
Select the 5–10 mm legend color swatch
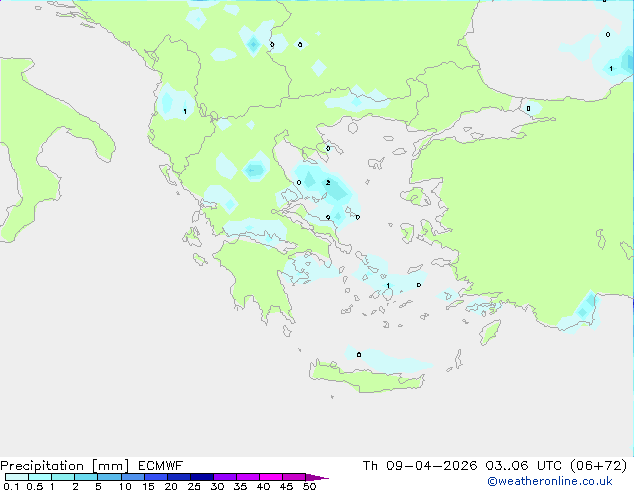[x=109, y=477]
